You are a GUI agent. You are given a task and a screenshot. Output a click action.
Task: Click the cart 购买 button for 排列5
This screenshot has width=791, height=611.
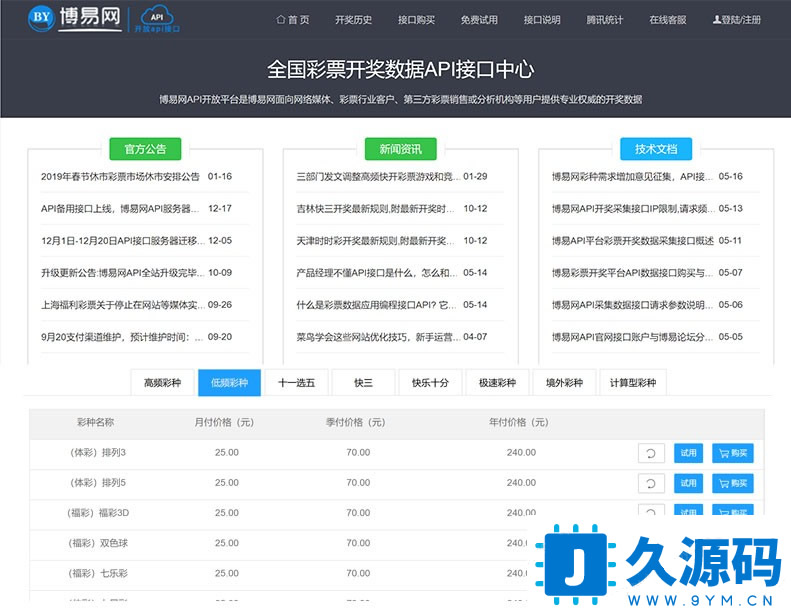coord(733,484)
